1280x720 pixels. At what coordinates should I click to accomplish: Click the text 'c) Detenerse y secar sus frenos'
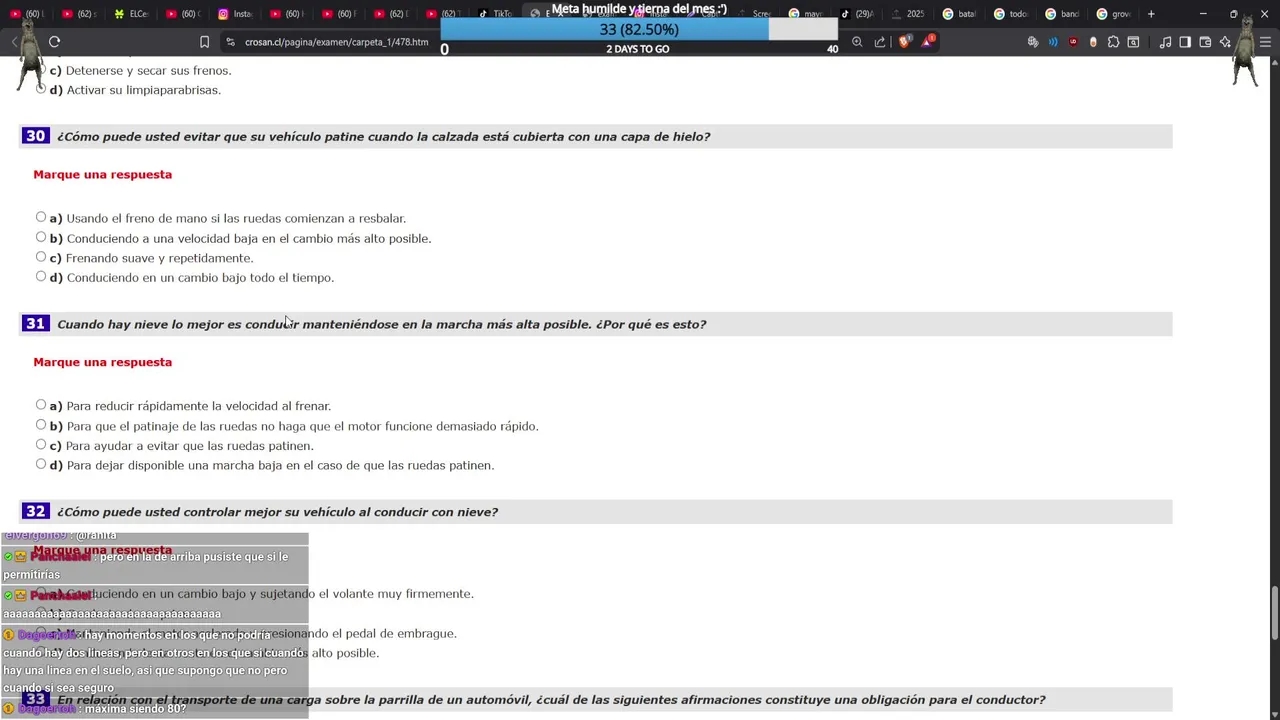[x=140, y=71]
